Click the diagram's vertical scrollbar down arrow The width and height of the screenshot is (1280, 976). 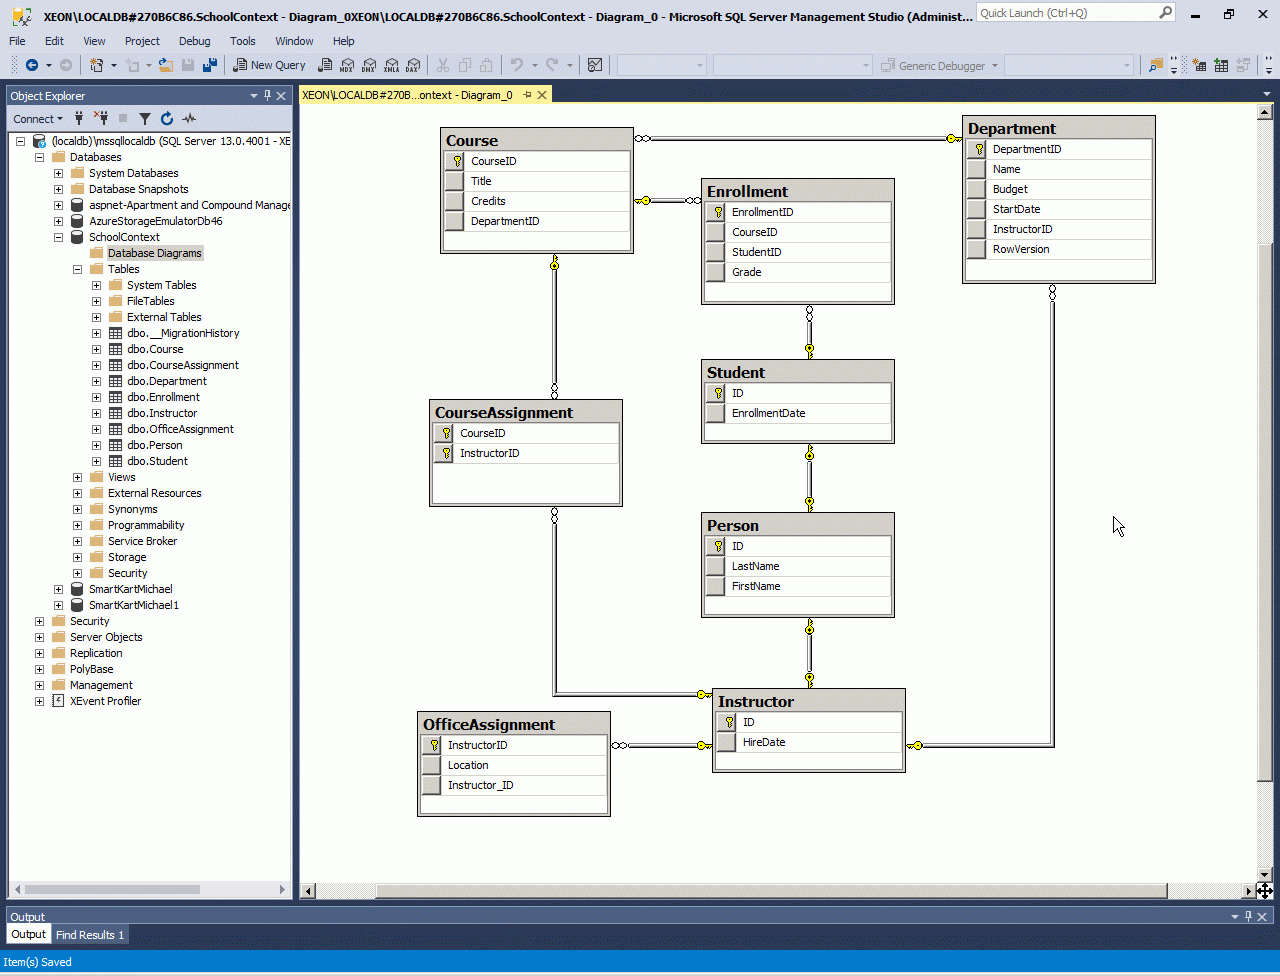coord(1265,873)
